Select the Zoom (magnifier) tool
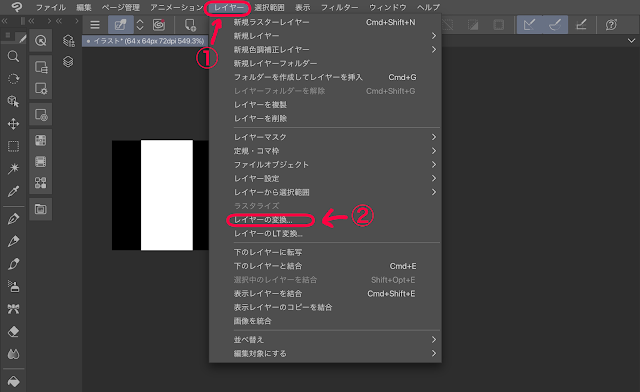Screen dimensions: 640x392 tap(13, 56)
